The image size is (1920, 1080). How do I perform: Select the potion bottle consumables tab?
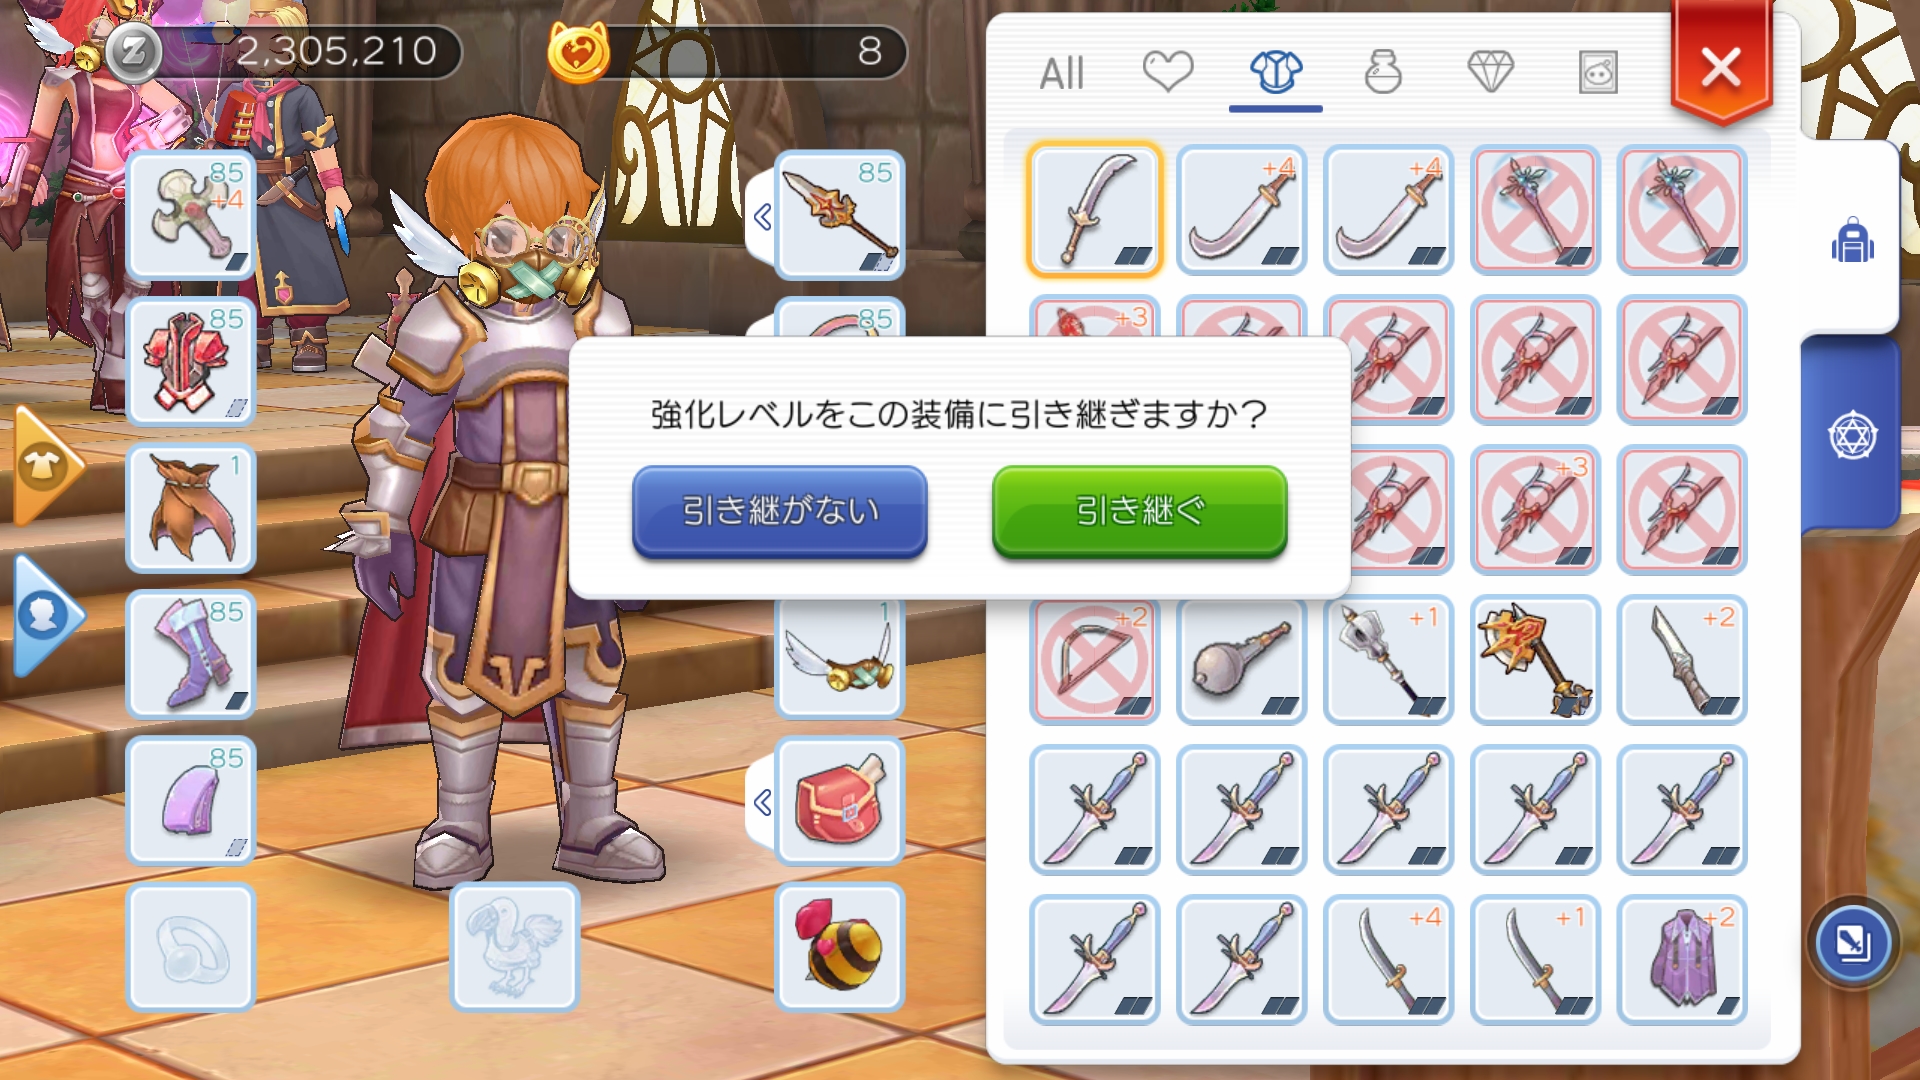tap(1383, 72)
